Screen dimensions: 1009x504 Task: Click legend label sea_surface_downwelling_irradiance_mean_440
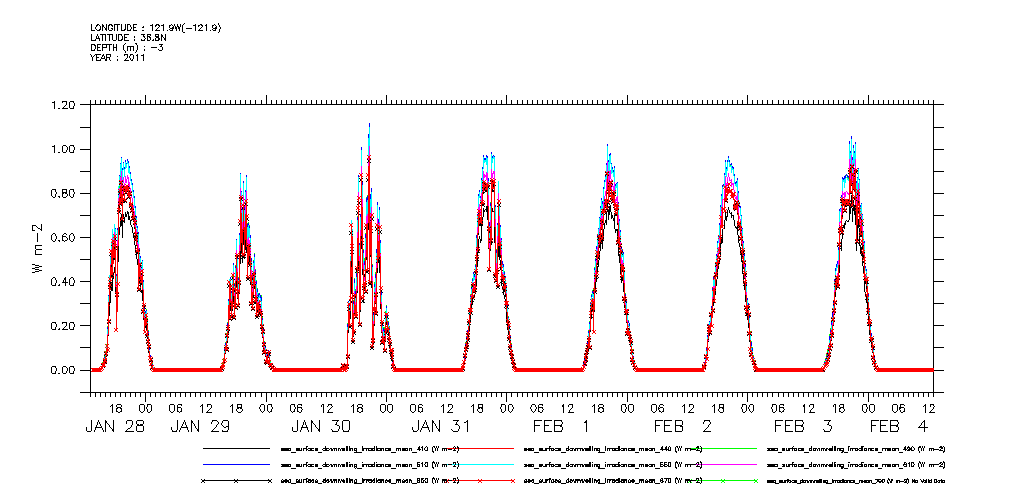613,448
